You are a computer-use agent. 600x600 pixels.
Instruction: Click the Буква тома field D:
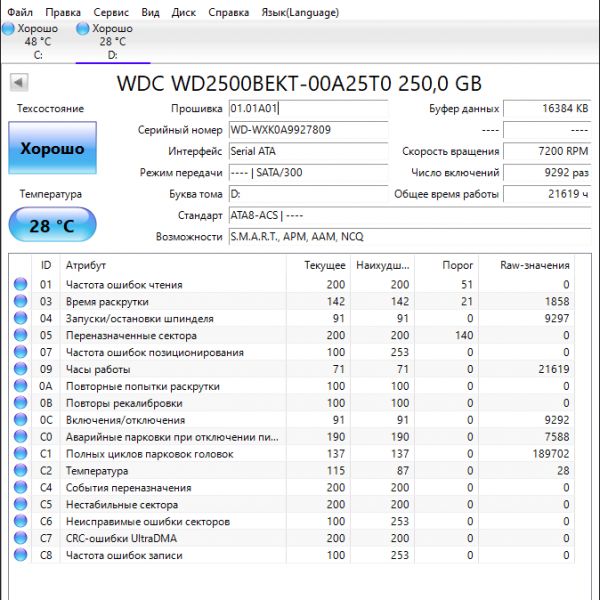click(x=308, y=194)
